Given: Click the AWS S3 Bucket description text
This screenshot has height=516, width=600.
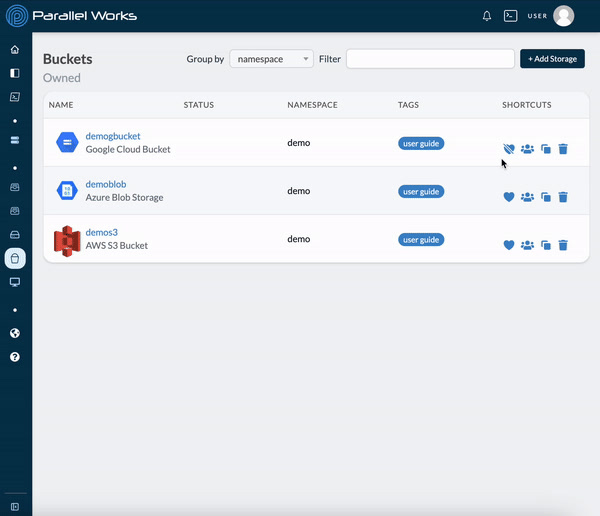Looking at the screenshot, I should click(x=116, y=246).
